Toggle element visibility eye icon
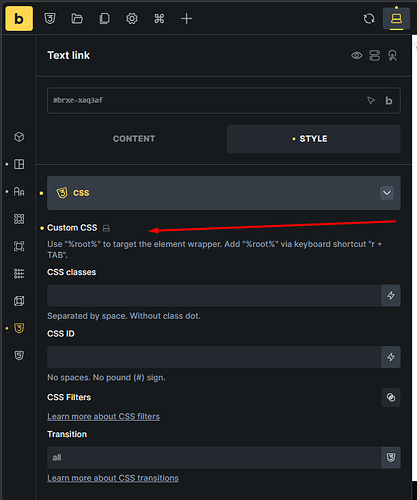Image resolution: width=417 pixels, height=500 pixels. 357,55
